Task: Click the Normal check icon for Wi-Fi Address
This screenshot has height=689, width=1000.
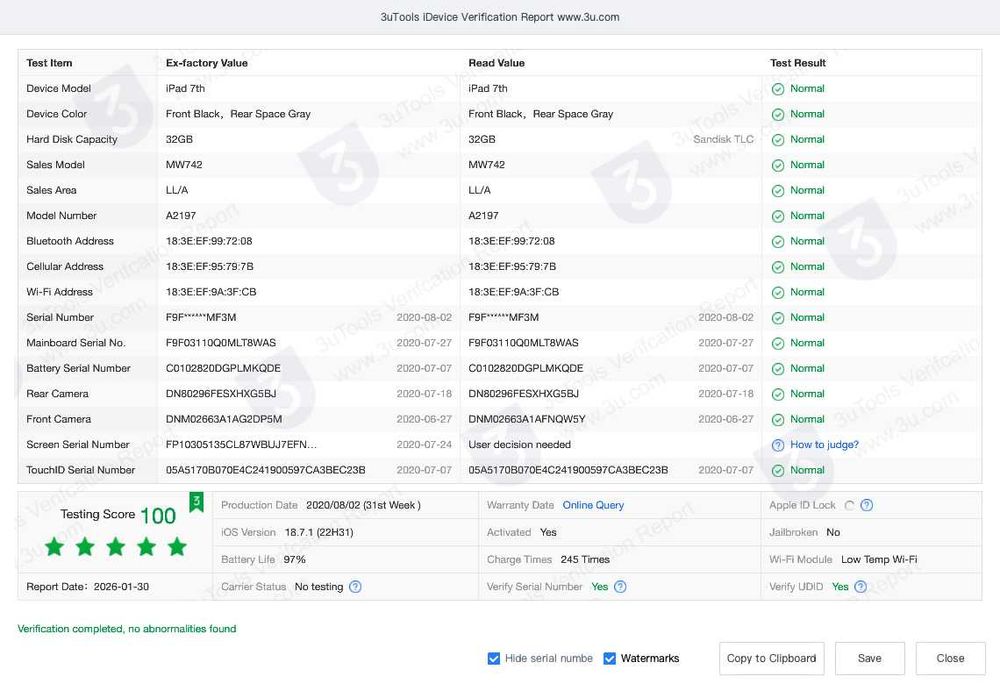Action: pyautogui.click(x=777, y=293)
